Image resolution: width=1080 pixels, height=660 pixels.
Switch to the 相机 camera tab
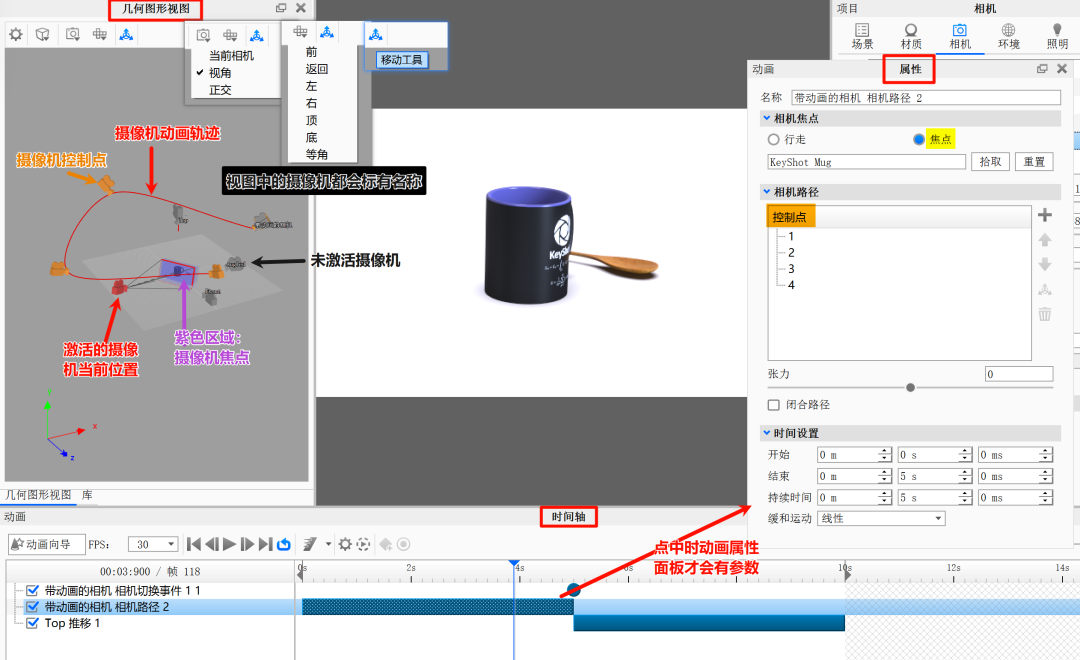click(x=959, y=36)
